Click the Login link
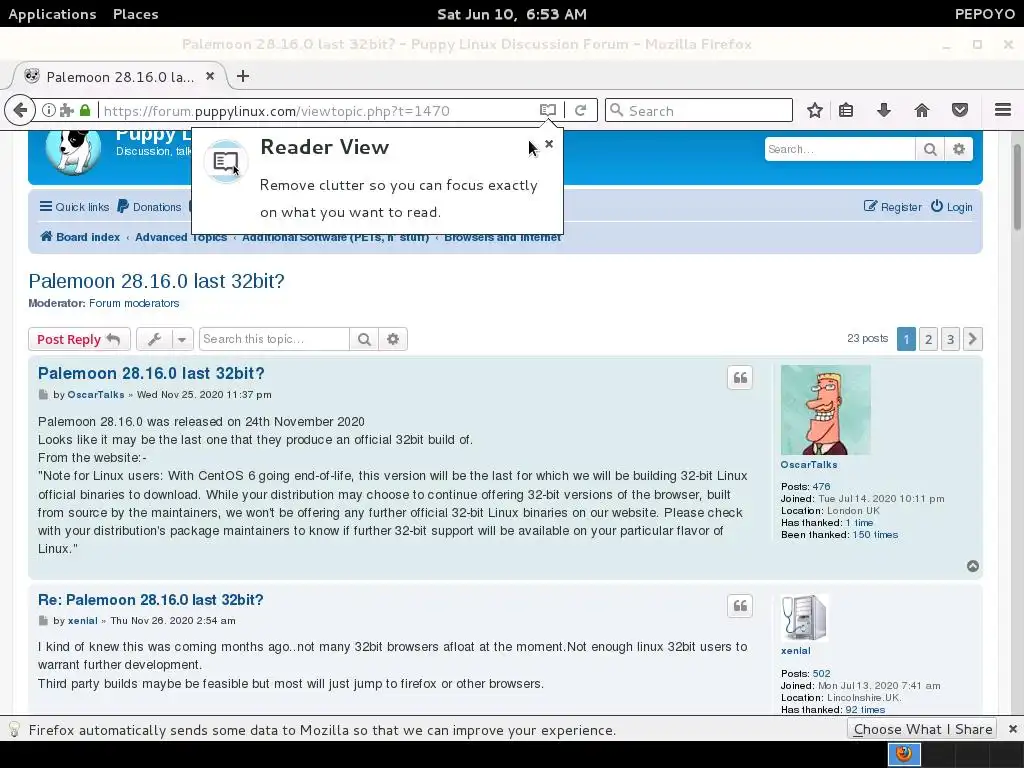 point(952,207)
